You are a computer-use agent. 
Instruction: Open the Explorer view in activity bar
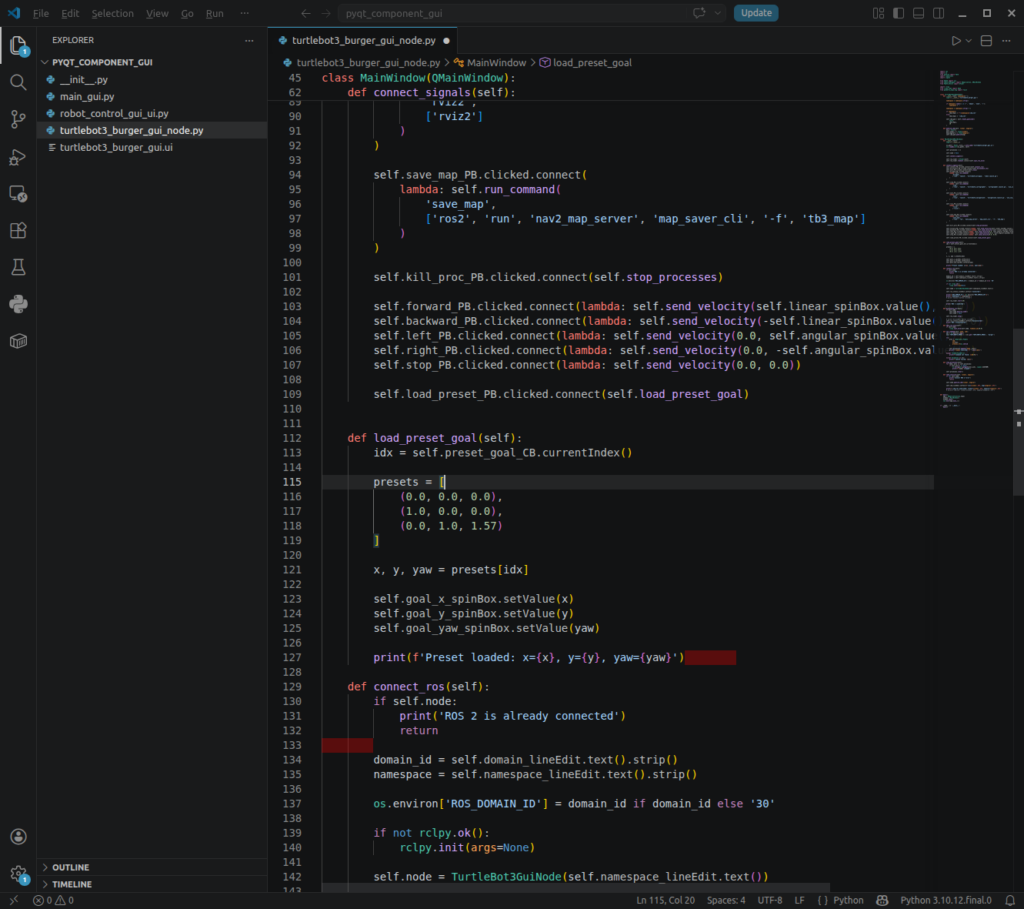pyautogui.click(x=18, y=46)
